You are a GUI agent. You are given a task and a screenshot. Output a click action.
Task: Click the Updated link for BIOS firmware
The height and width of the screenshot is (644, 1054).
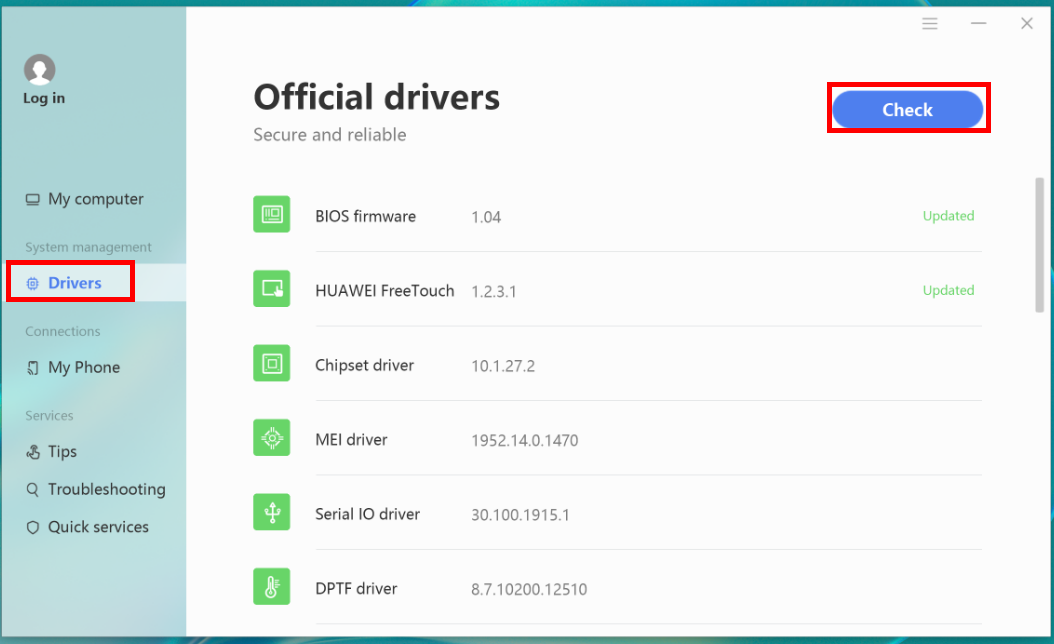click(x=948, y=215)
